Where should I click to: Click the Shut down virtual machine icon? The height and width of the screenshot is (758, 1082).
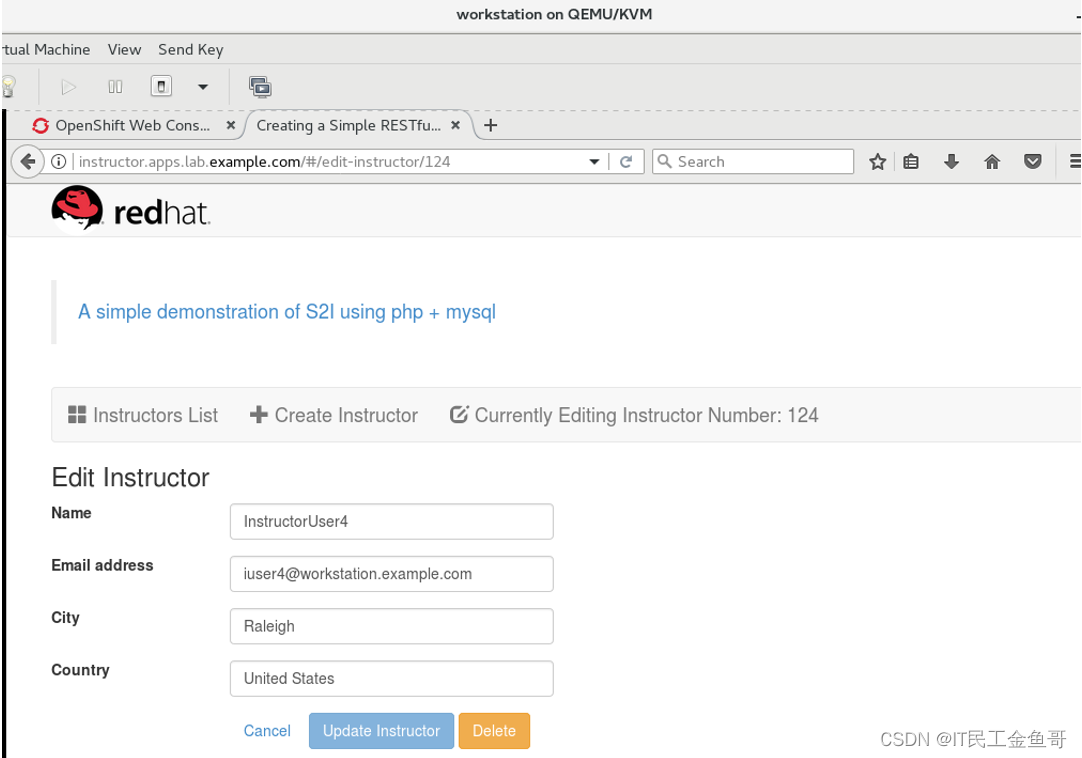[x=161, y=86]
